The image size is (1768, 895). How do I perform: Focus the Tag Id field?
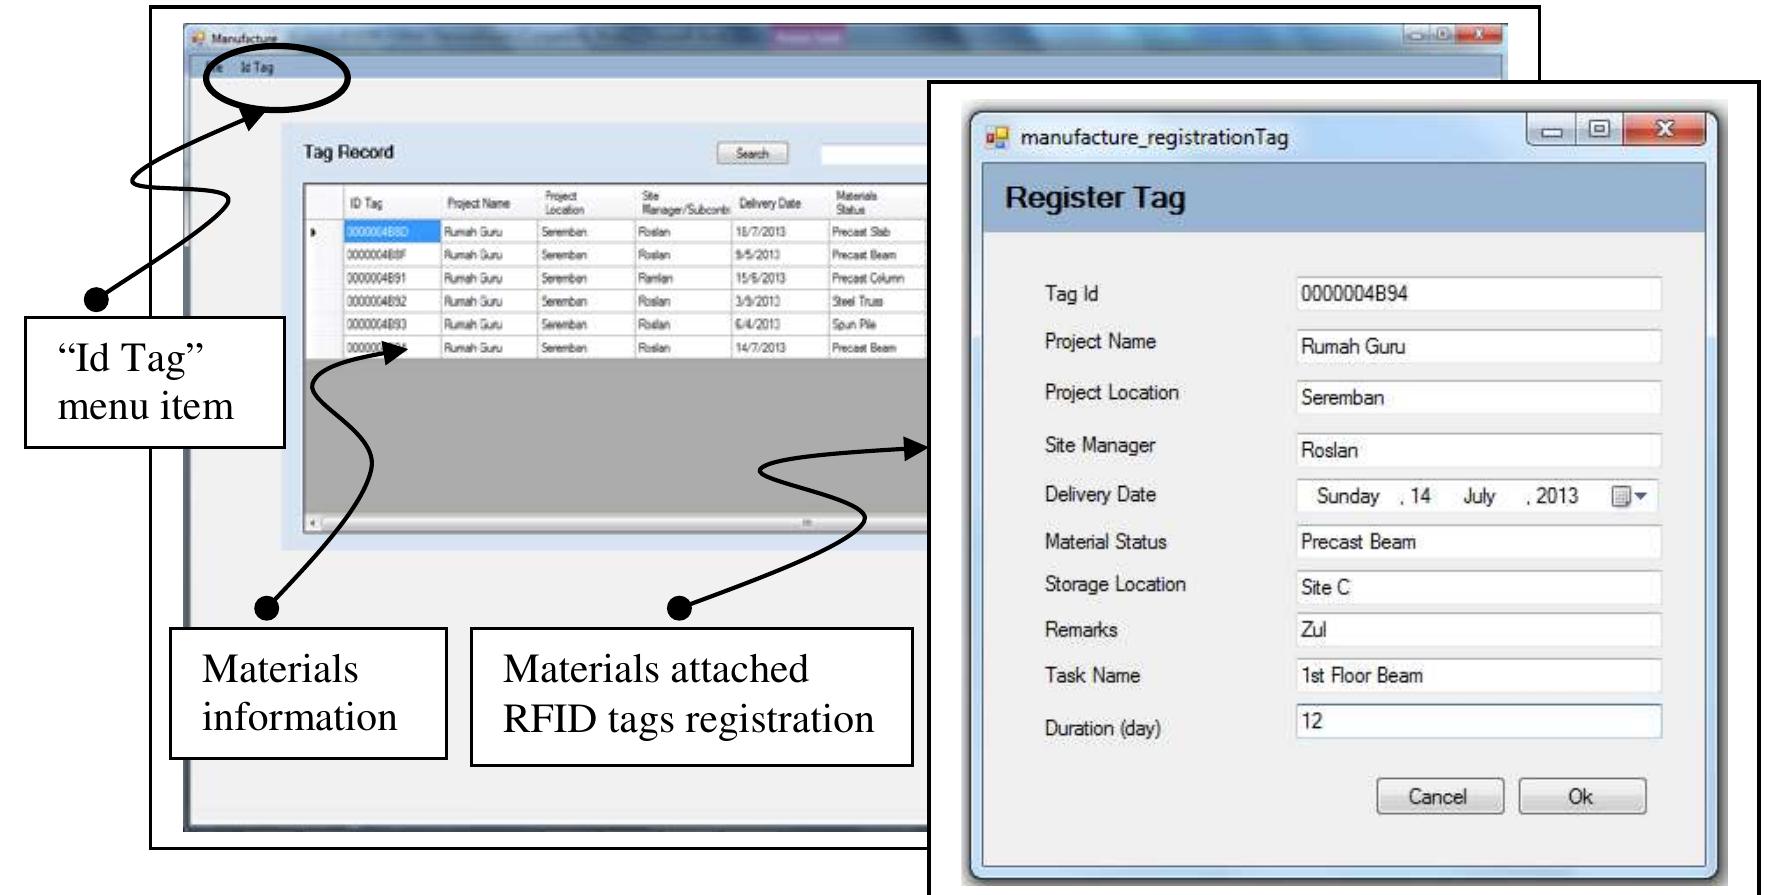[x=1478, y=294]
